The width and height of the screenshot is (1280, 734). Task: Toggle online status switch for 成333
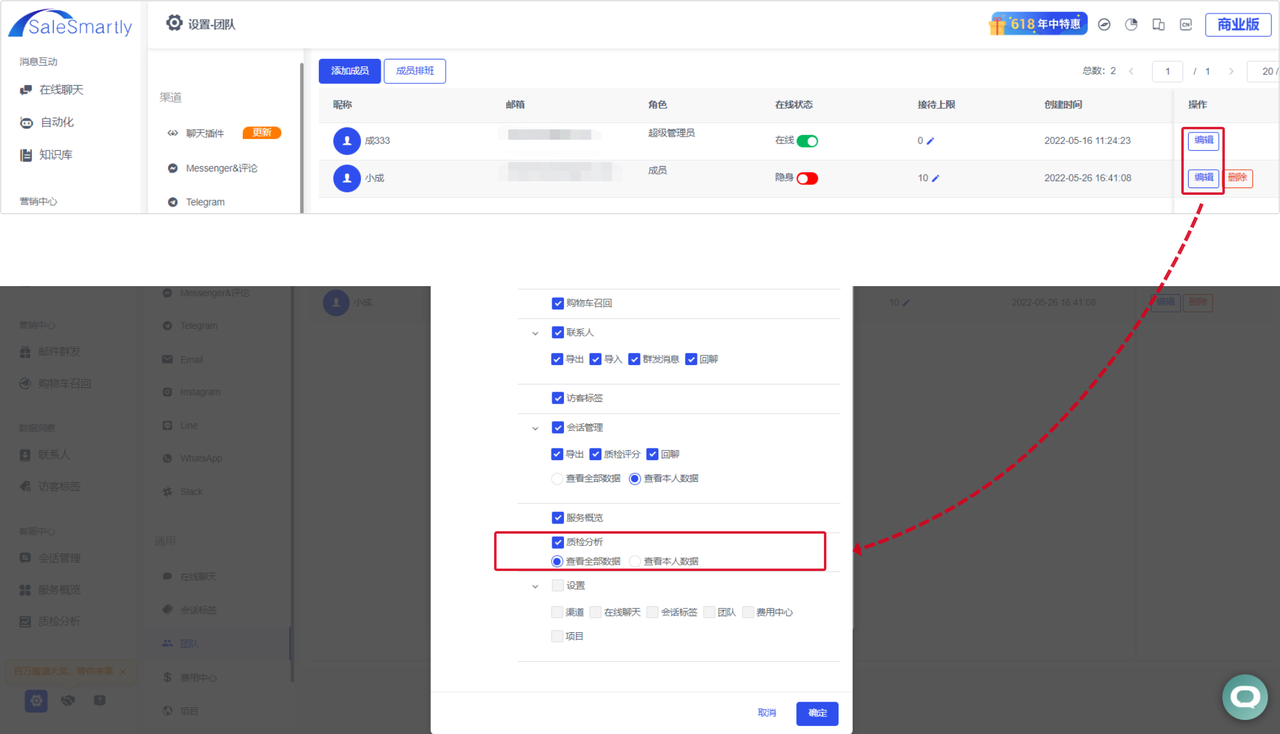pyautogui.click(x=807, y=141)
